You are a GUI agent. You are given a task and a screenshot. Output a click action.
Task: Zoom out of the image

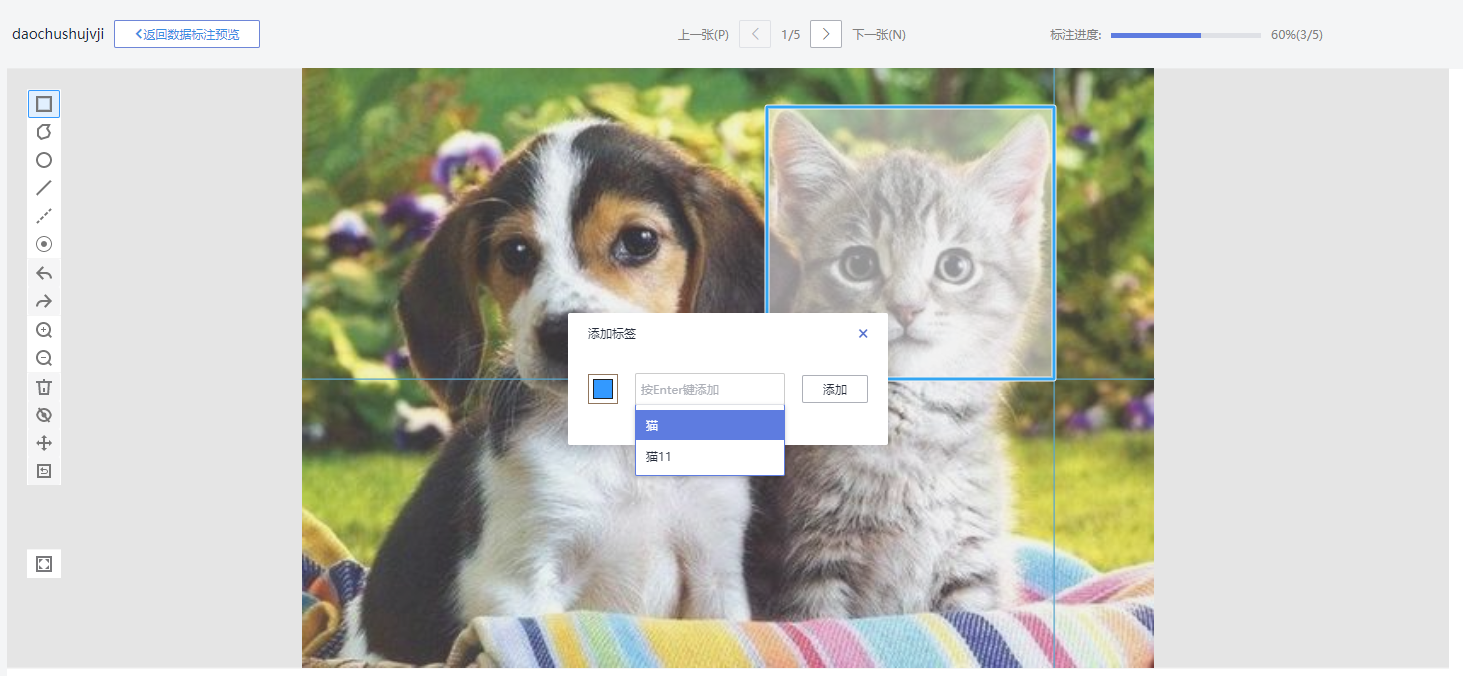coord(44,358)
